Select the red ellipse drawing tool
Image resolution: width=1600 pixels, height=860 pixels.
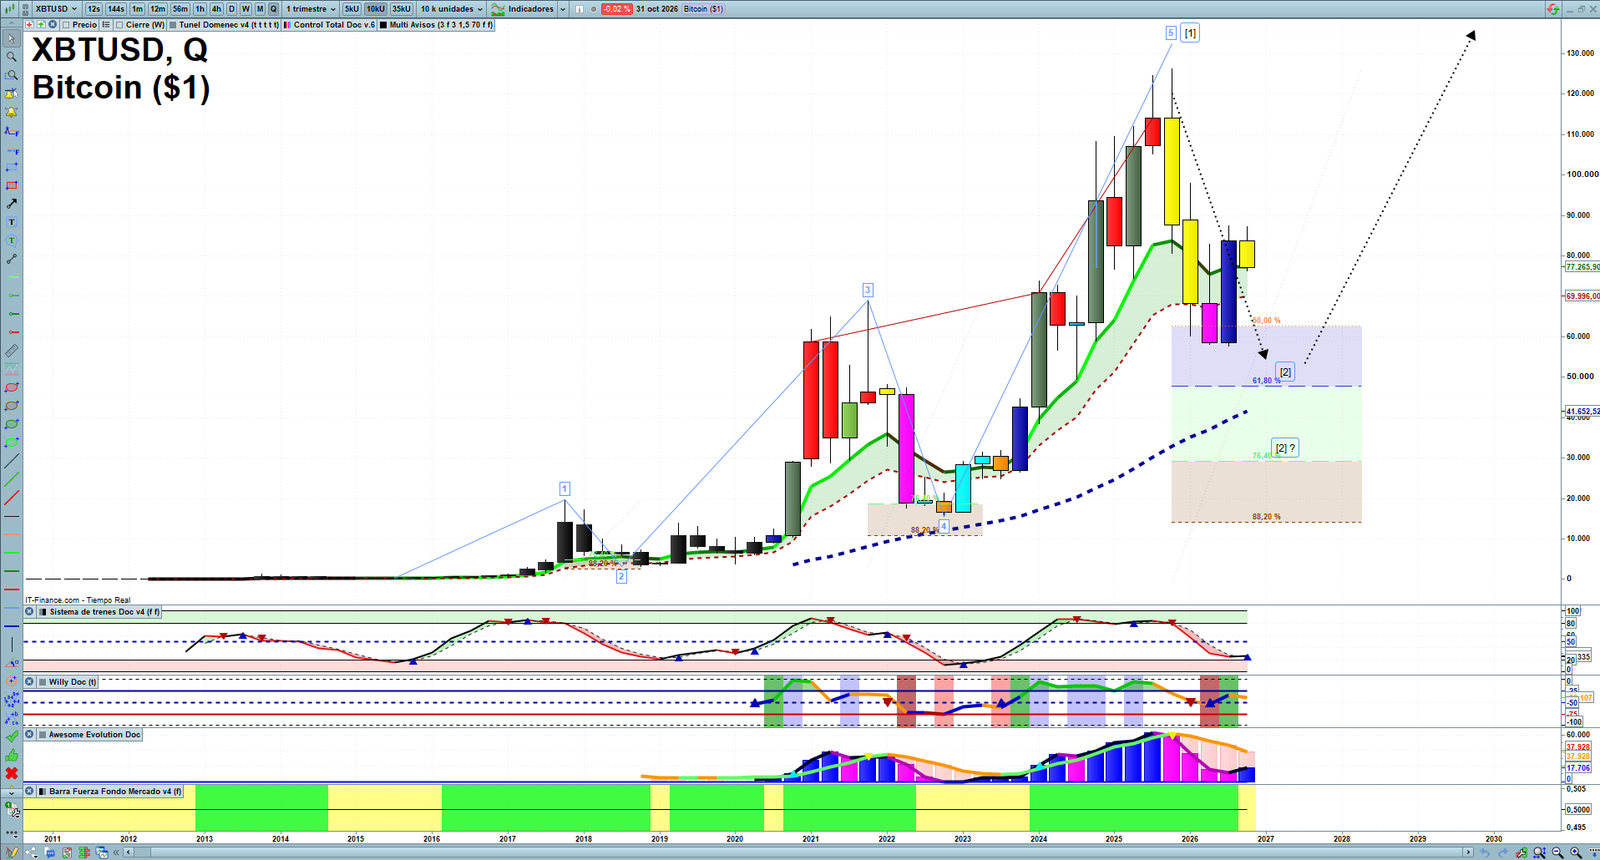tap(11, 387)
